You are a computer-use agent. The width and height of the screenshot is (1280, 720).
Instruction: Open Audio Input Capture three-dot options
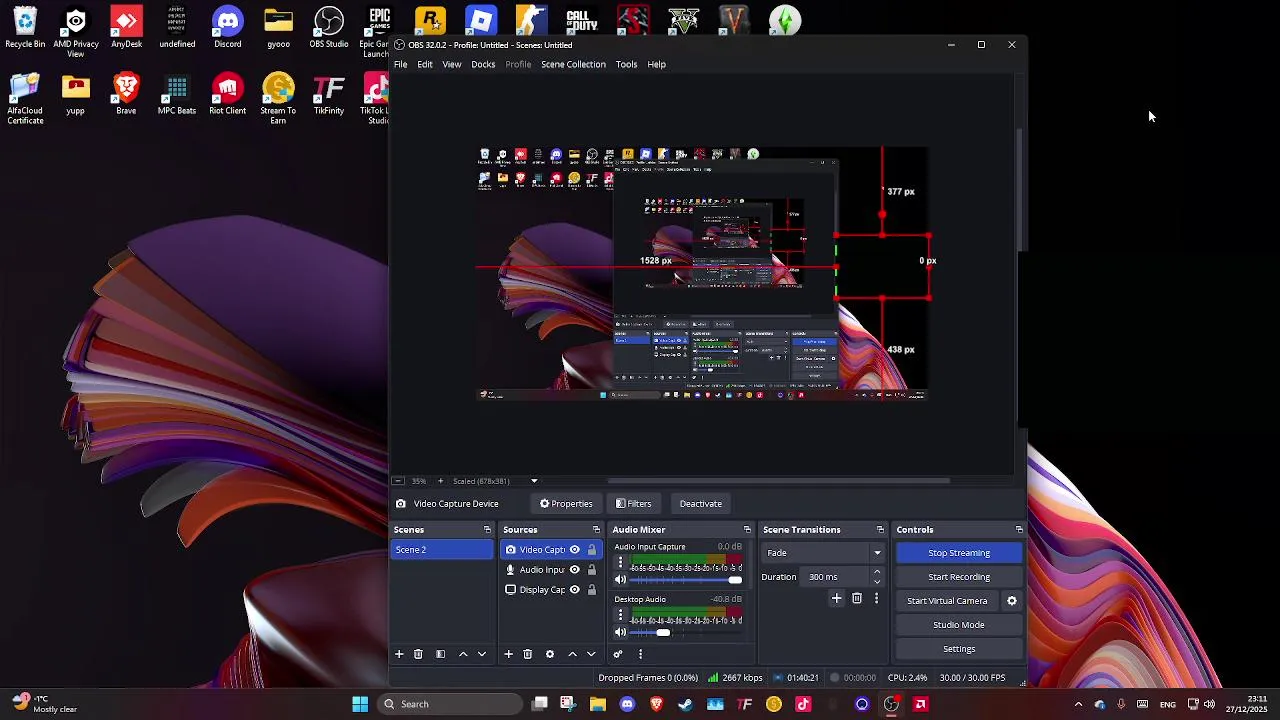click(x=620, y=562)
